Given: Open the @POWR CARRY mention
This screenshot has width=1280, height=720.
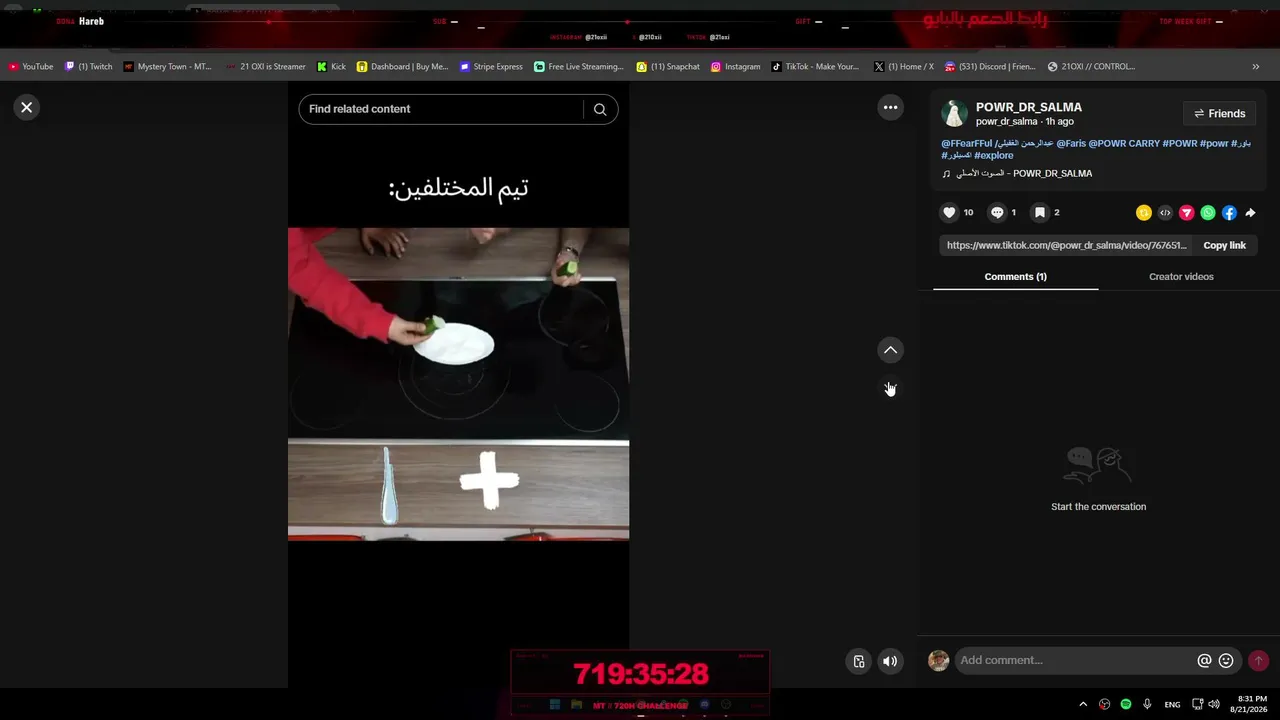Looking at the screenshot, I should coord(1124,143).
